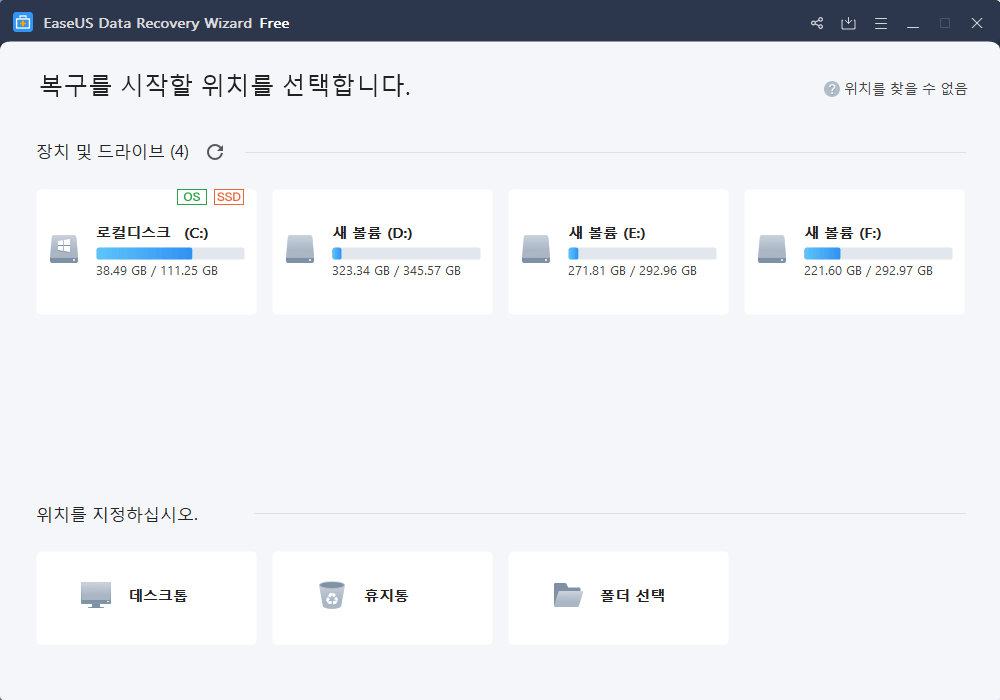Click the folder icon for folder selection
Viewport: 1000px width, 700px height.
pyautogui.click(x=568, y=595)
